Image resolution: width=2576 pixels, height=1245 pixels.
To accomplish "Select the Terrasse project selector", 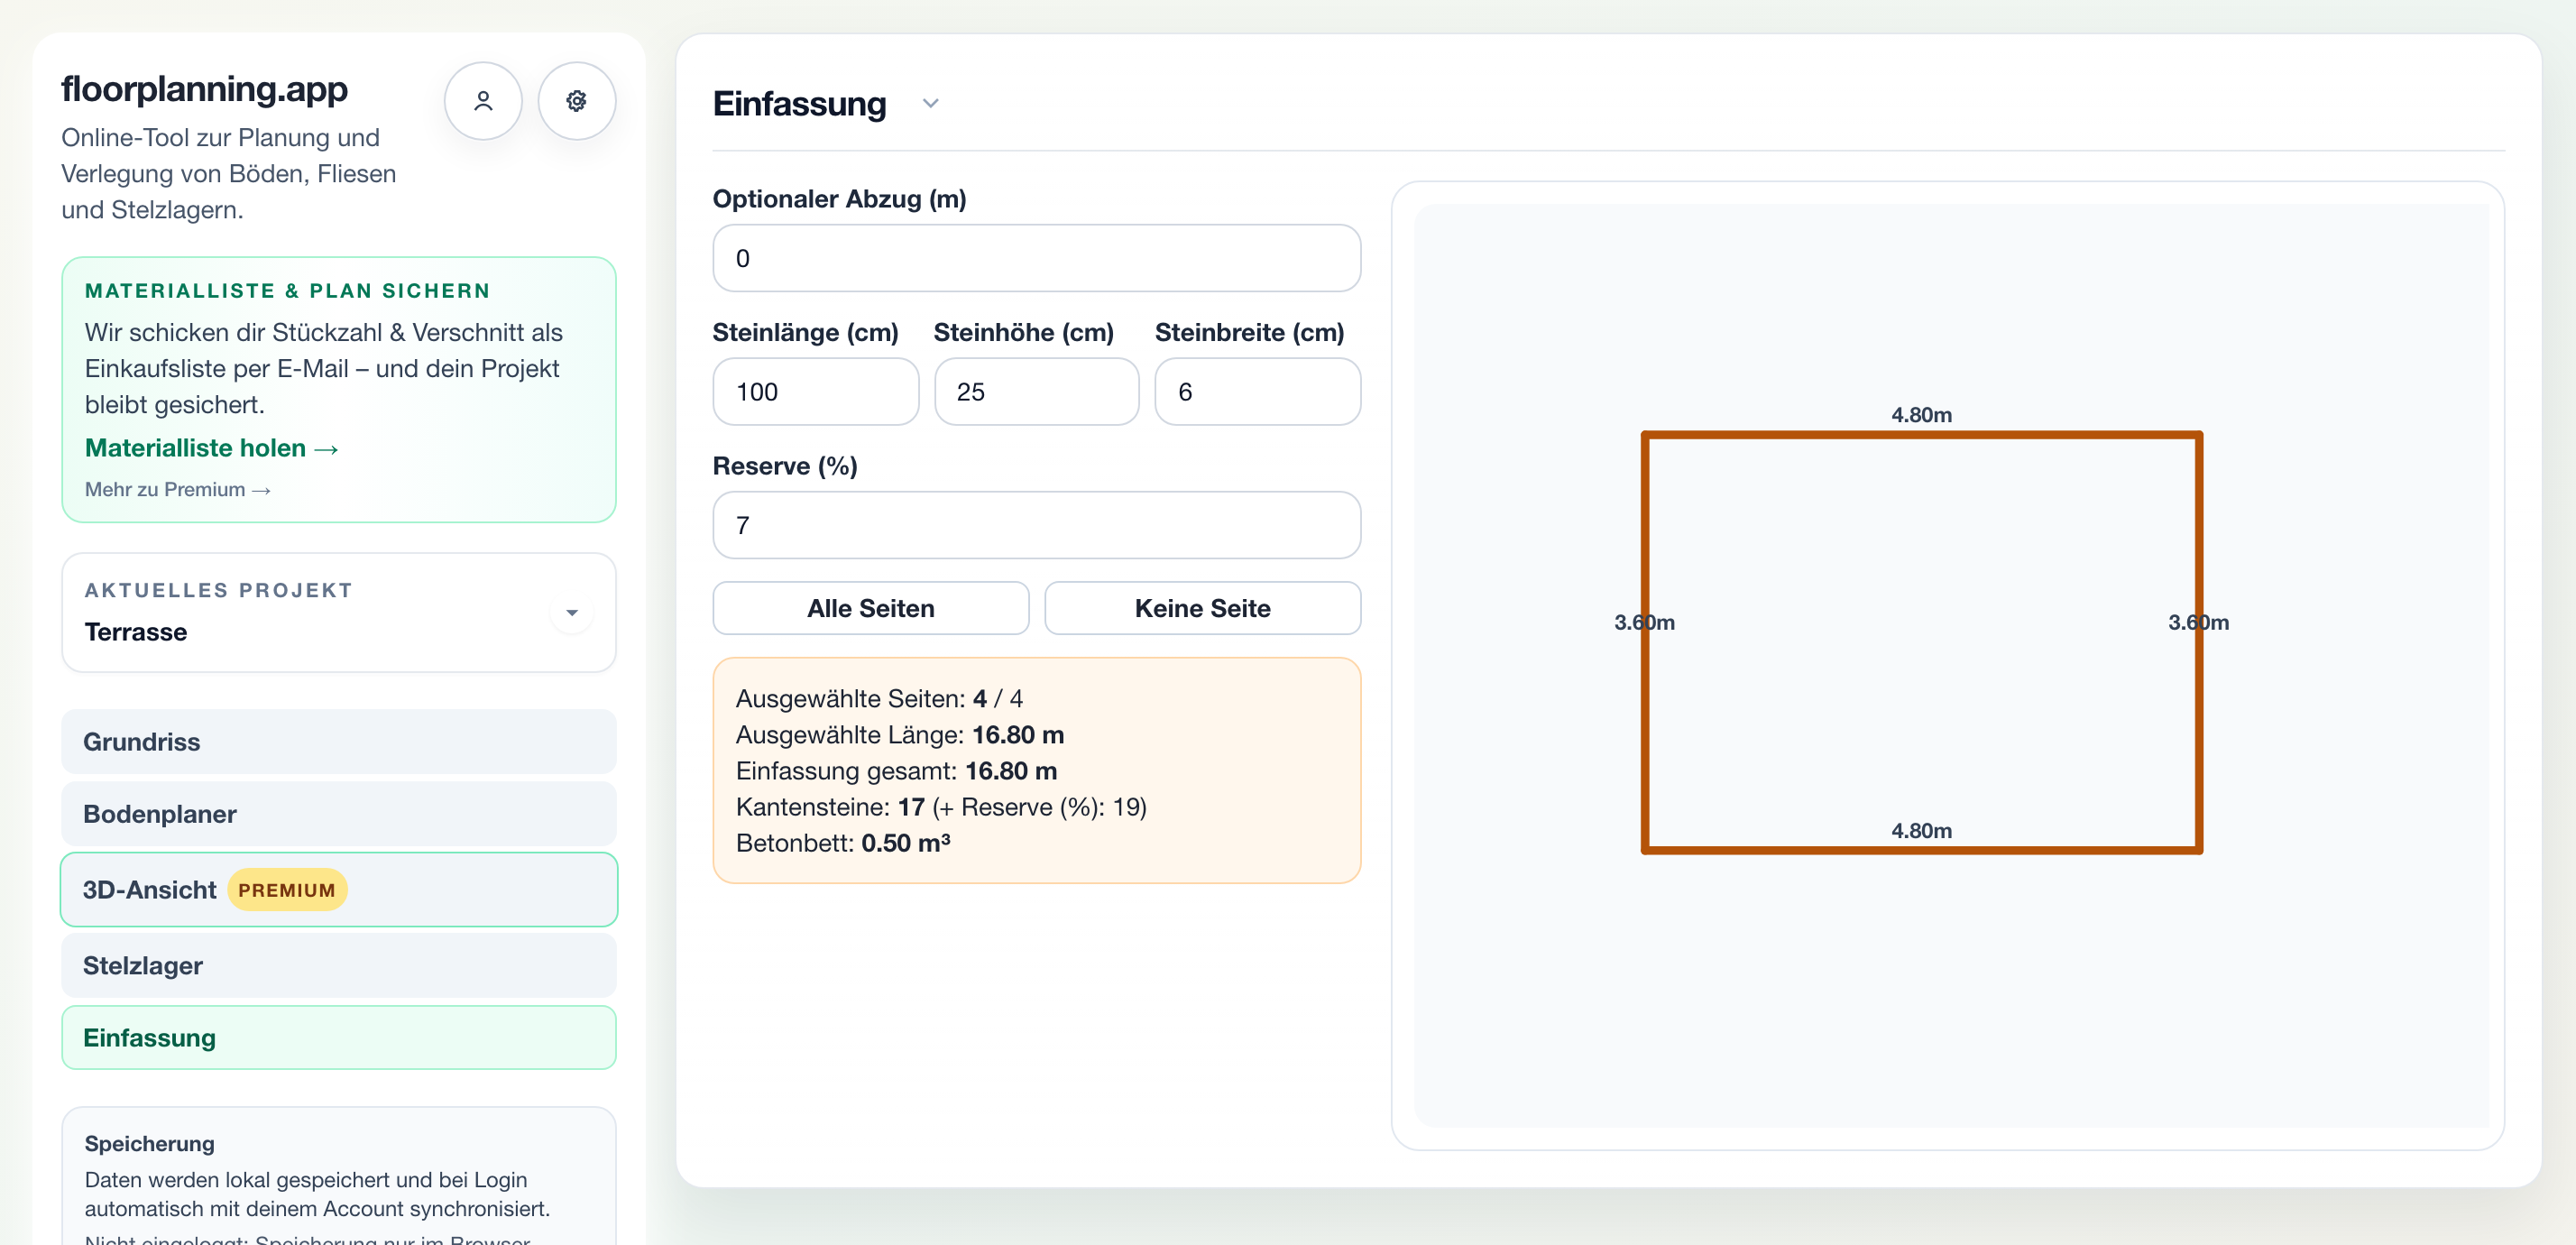I will (x=338, y=612).
